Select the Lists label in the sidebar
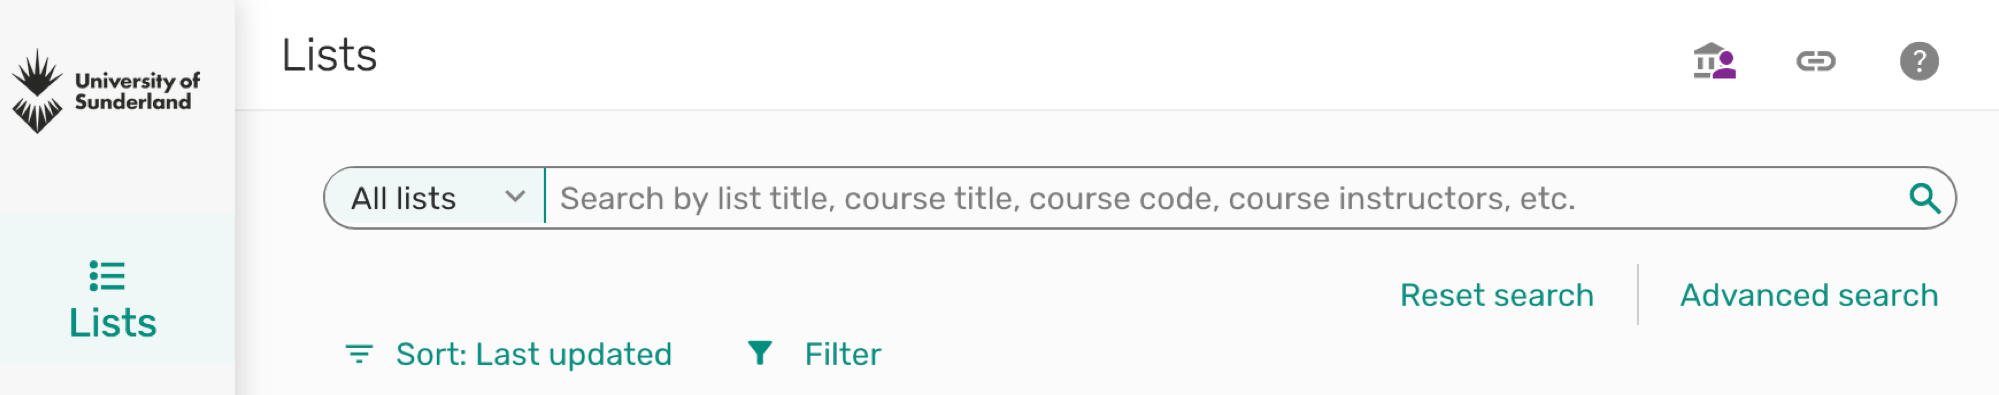The width and height of the screenshot is (1999, 395). click(x=113, y=323)
